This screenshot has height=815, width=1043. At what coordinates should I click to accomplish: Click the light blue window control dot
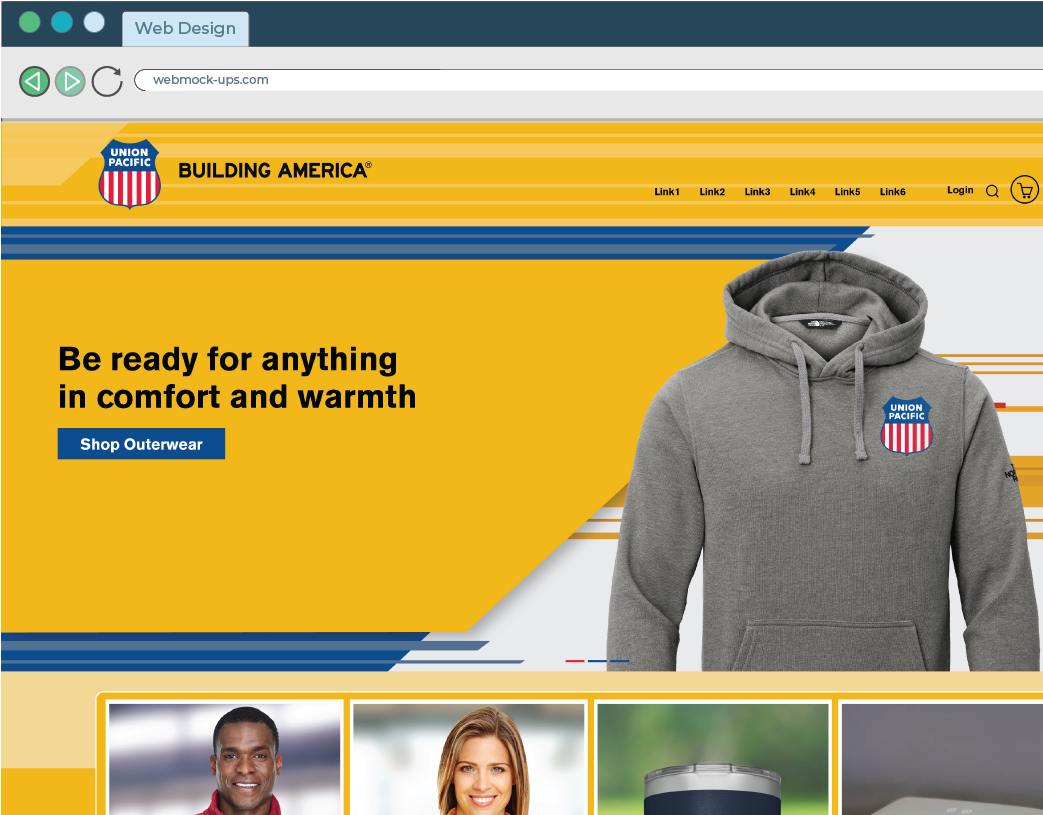(x=94, y=22)
